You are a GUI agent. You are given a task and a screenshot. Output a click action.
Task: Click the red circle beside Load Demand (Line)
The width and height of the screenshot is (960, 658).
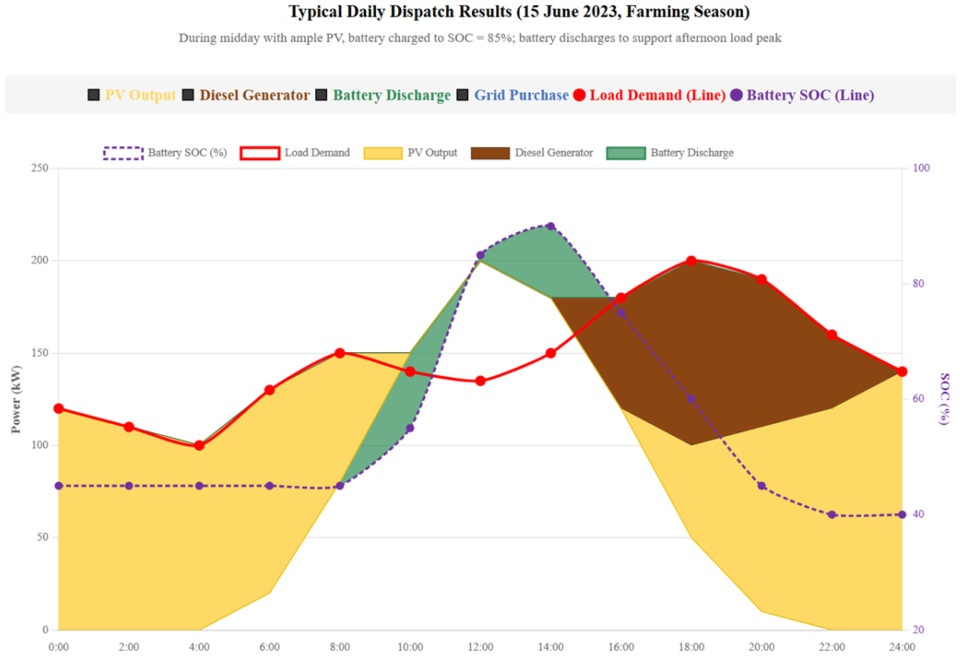(579, 95)
